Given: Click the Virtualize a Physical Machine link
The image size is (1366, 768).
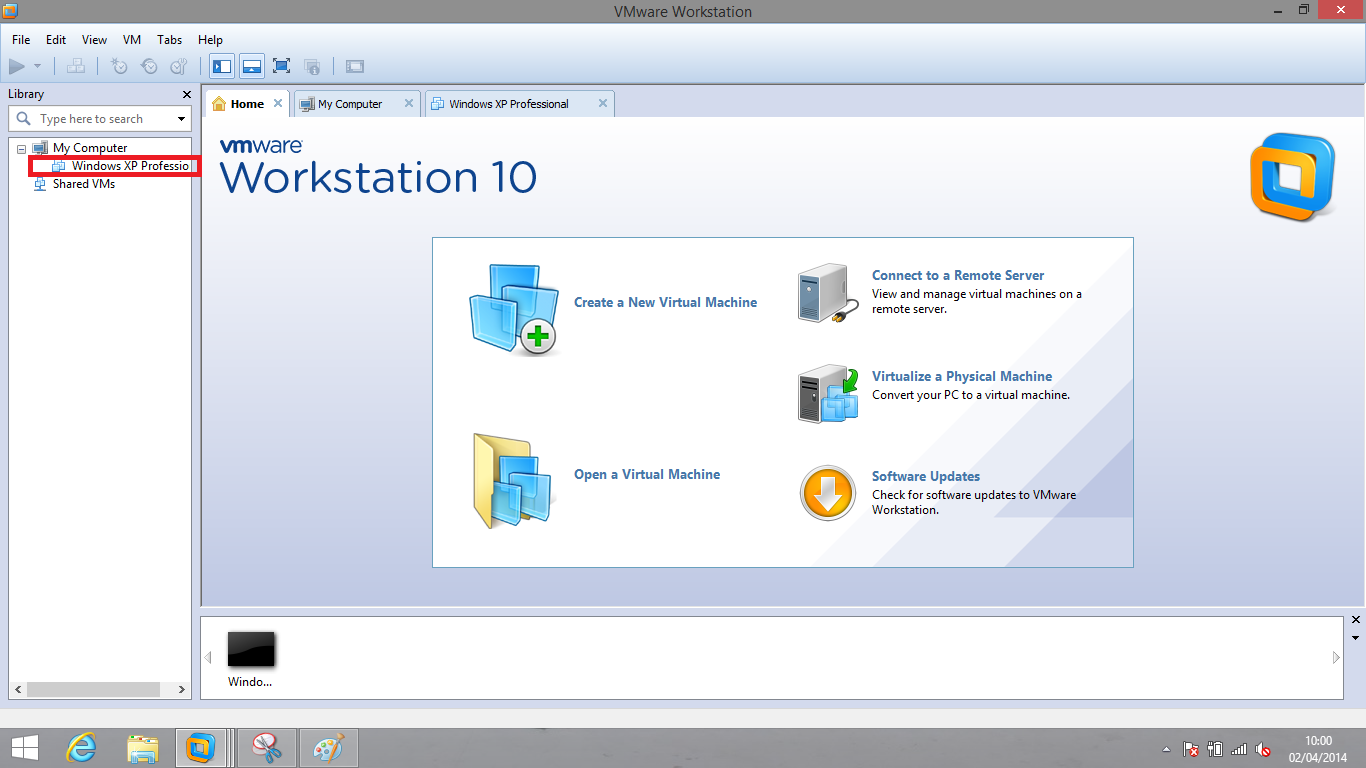Looking at the screenshot, I should pos(962,376).
